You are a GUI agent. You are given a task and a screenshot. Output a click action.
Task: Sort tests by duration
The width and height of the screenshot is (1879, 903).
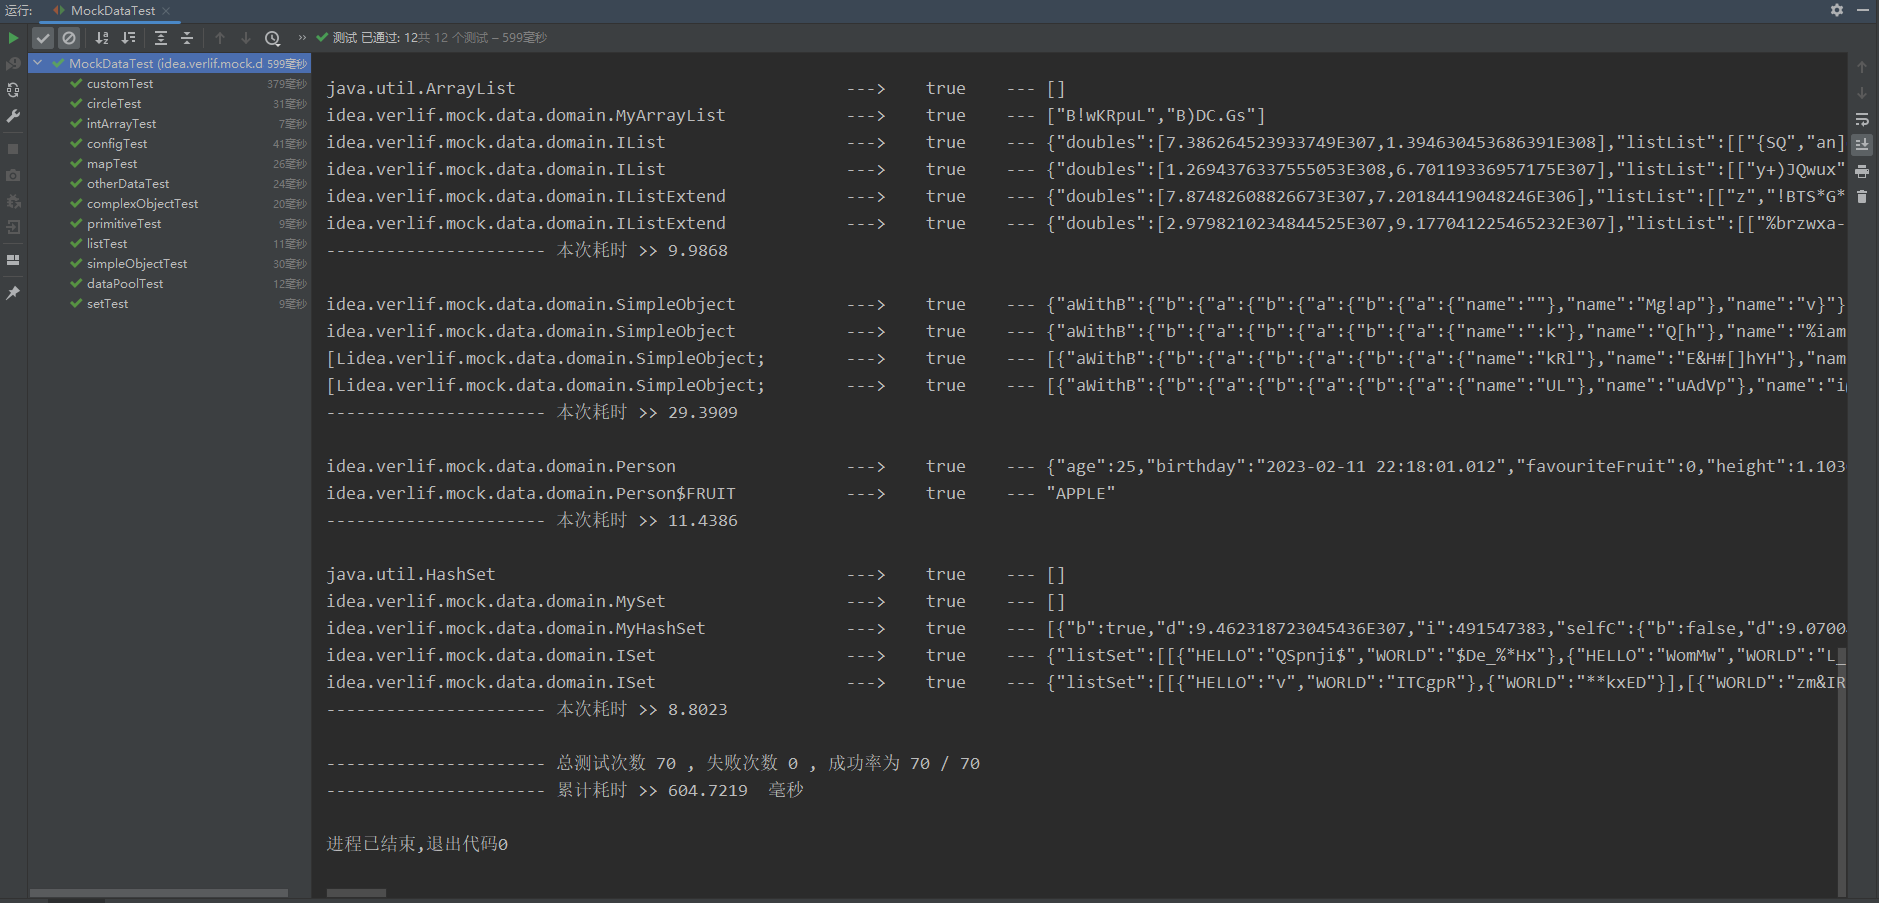[x=128, y=38]
